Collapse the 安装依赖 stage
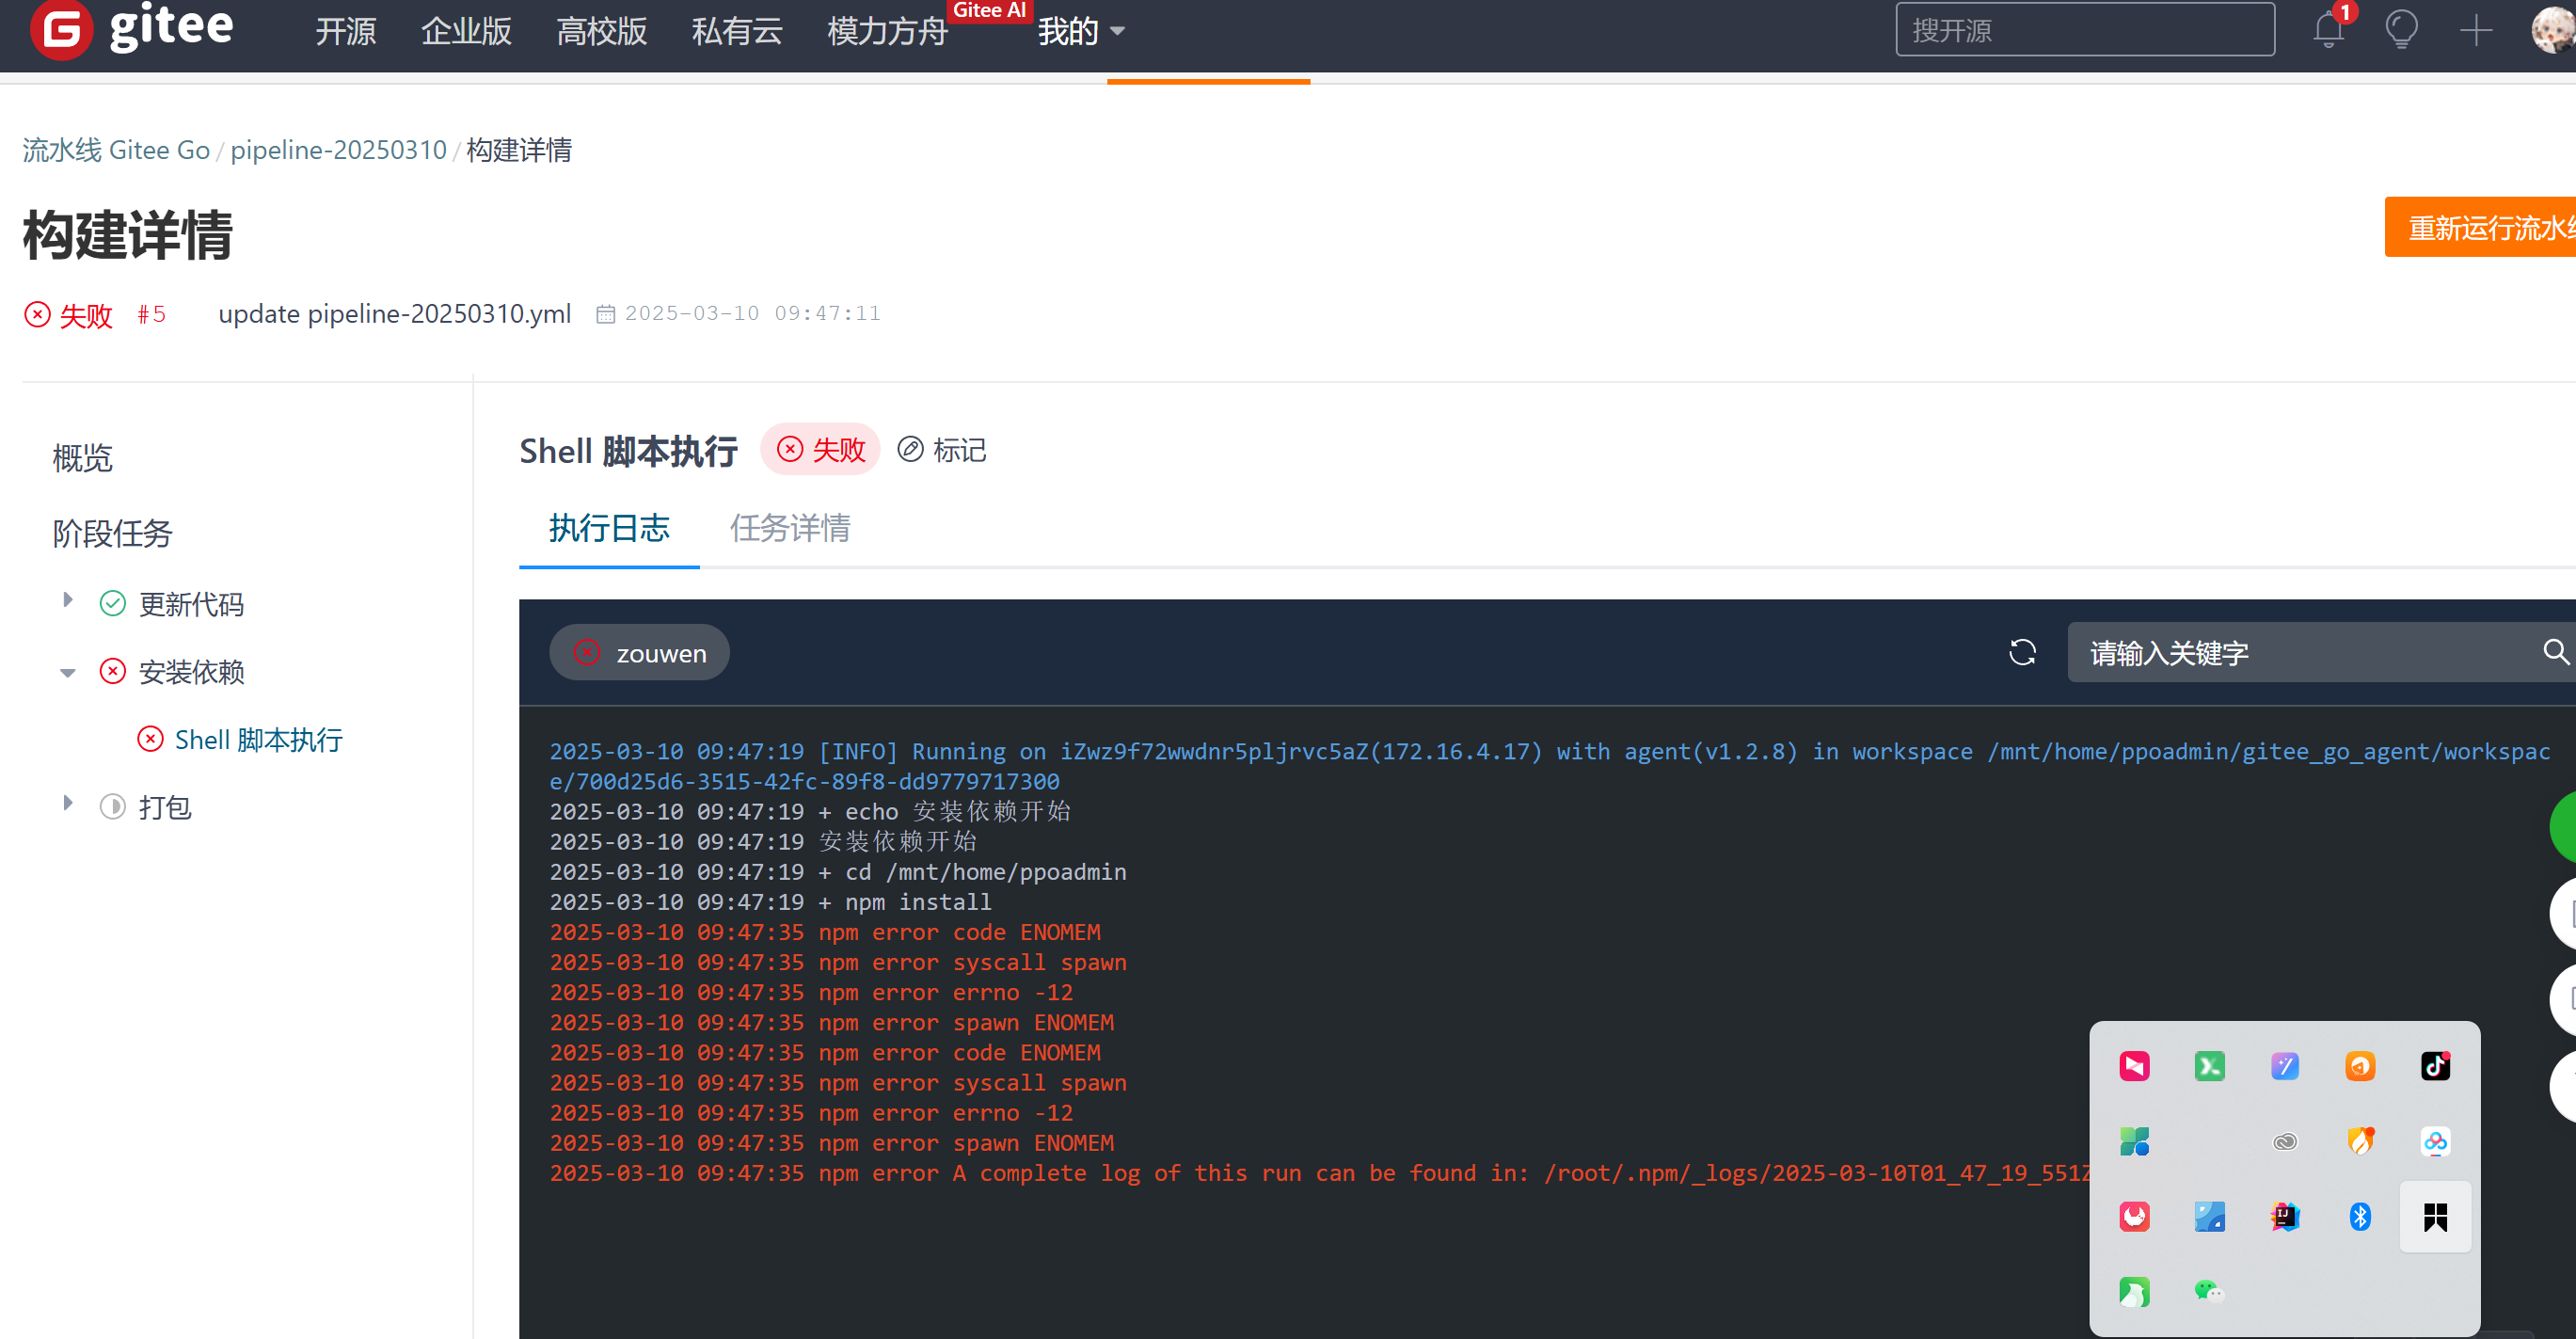This screenshot has height=1339, width=2576. pyautogui.click(x=67, y=672)
